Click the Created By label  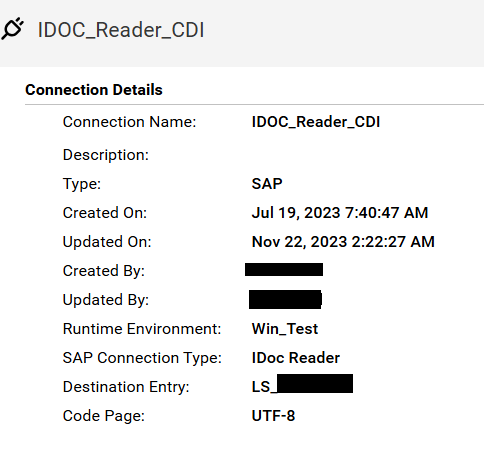(x=104, y=271)
